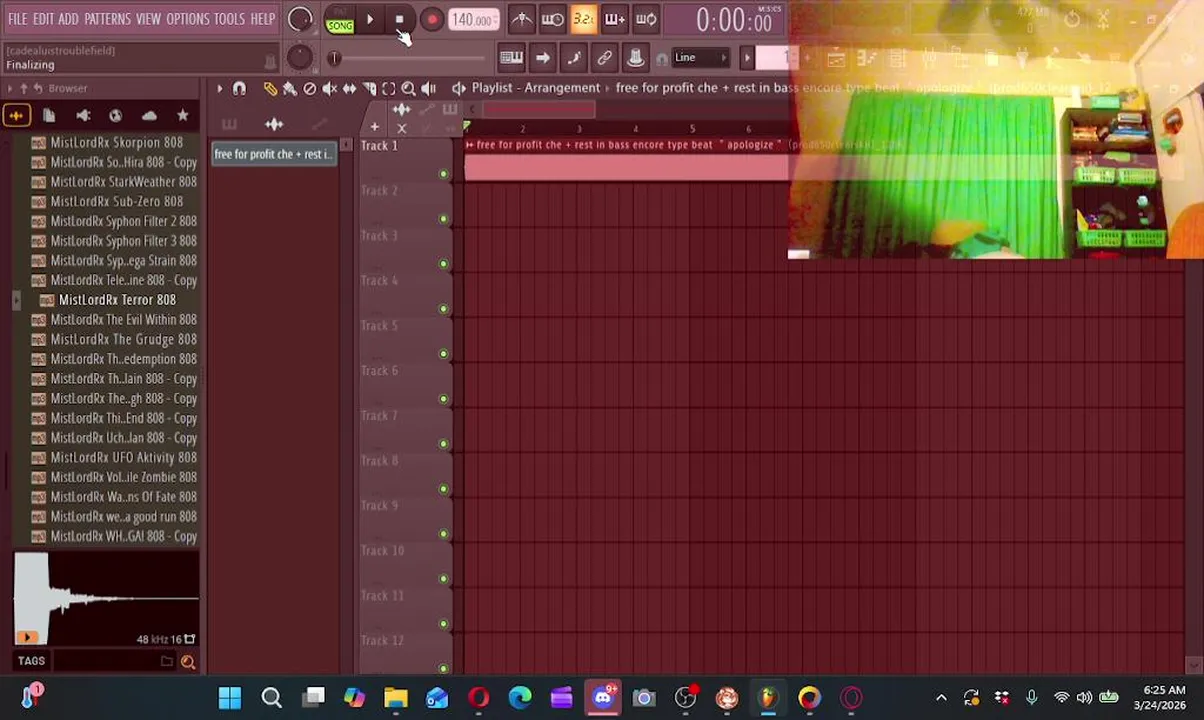Select the playlist Paint brush tool
This screenshot has width=1204, height=720.
290,89
